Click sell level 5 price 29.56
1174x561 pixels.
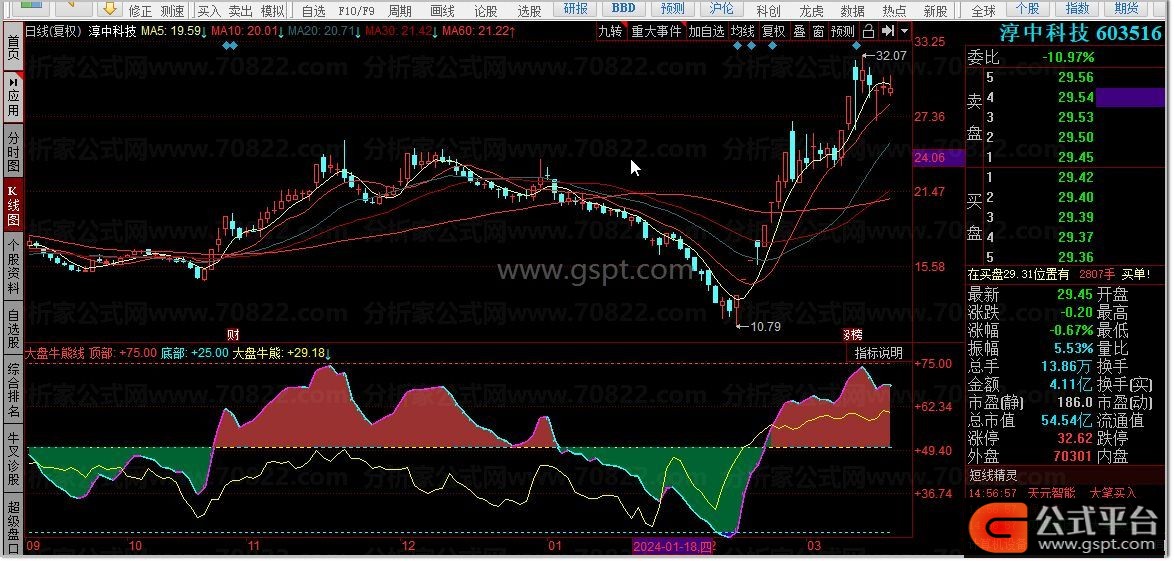[x=1075, y=77]
